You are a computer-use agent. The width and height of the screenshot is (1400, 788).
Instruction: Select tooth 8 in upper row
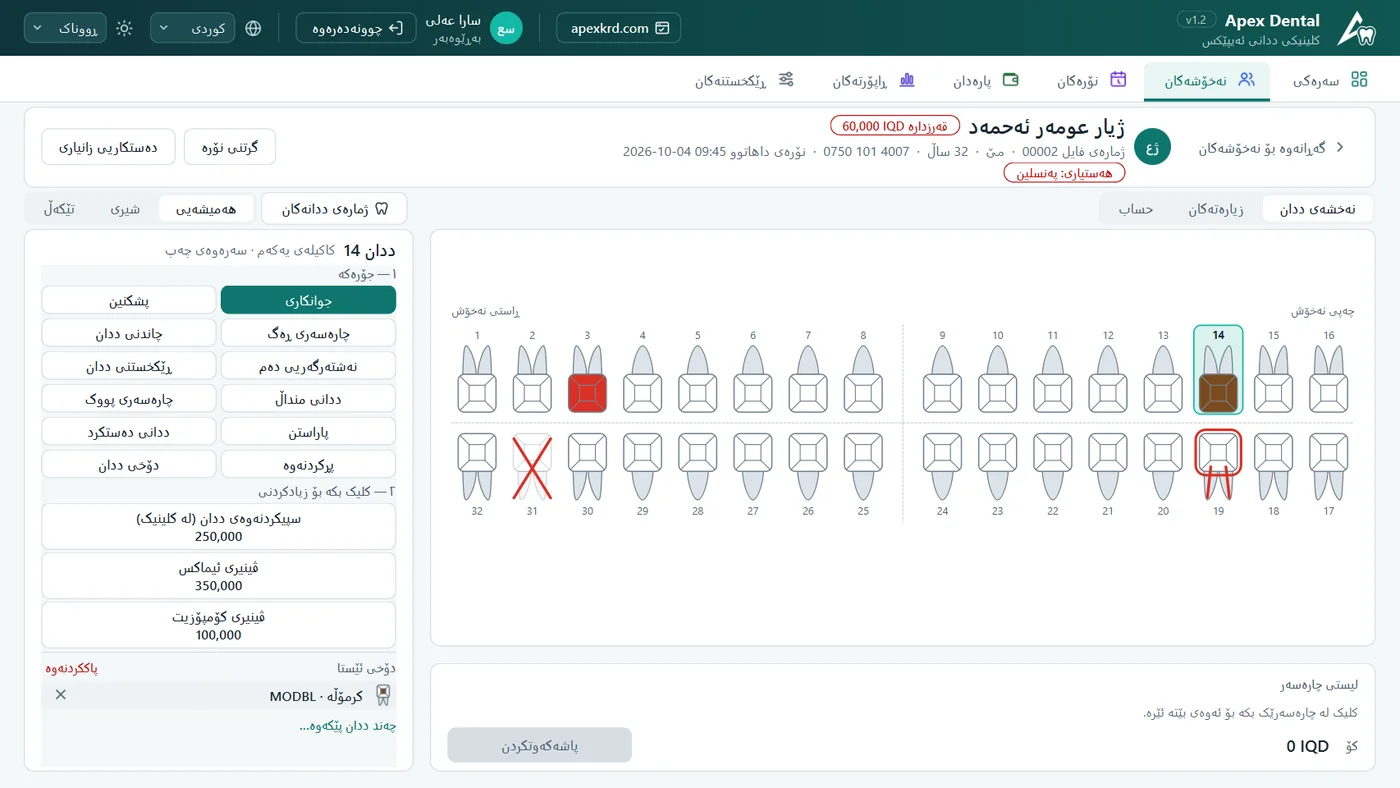click(x=863, y=379)
